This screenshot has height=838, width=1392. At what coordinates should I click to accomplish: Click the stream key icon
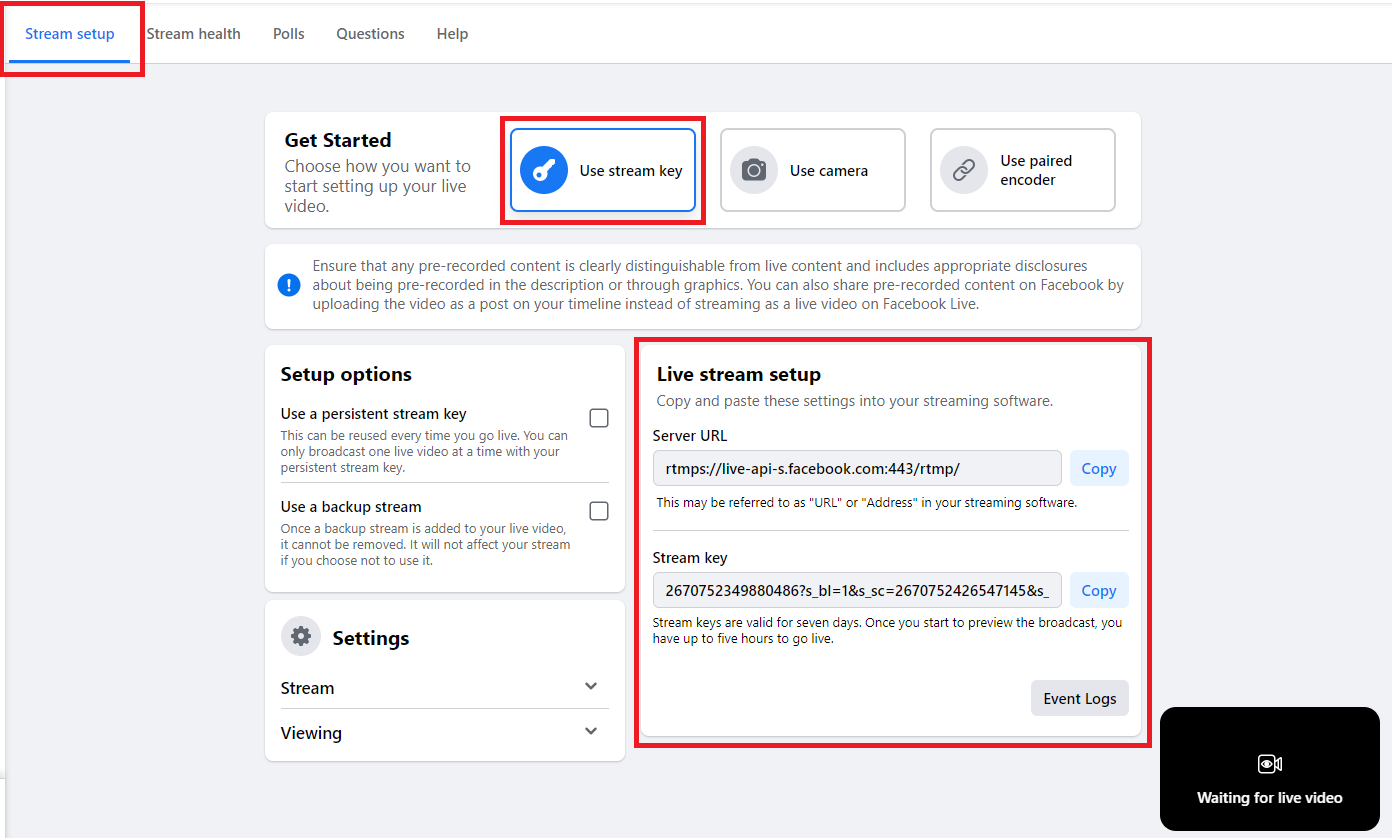point(544,170)
